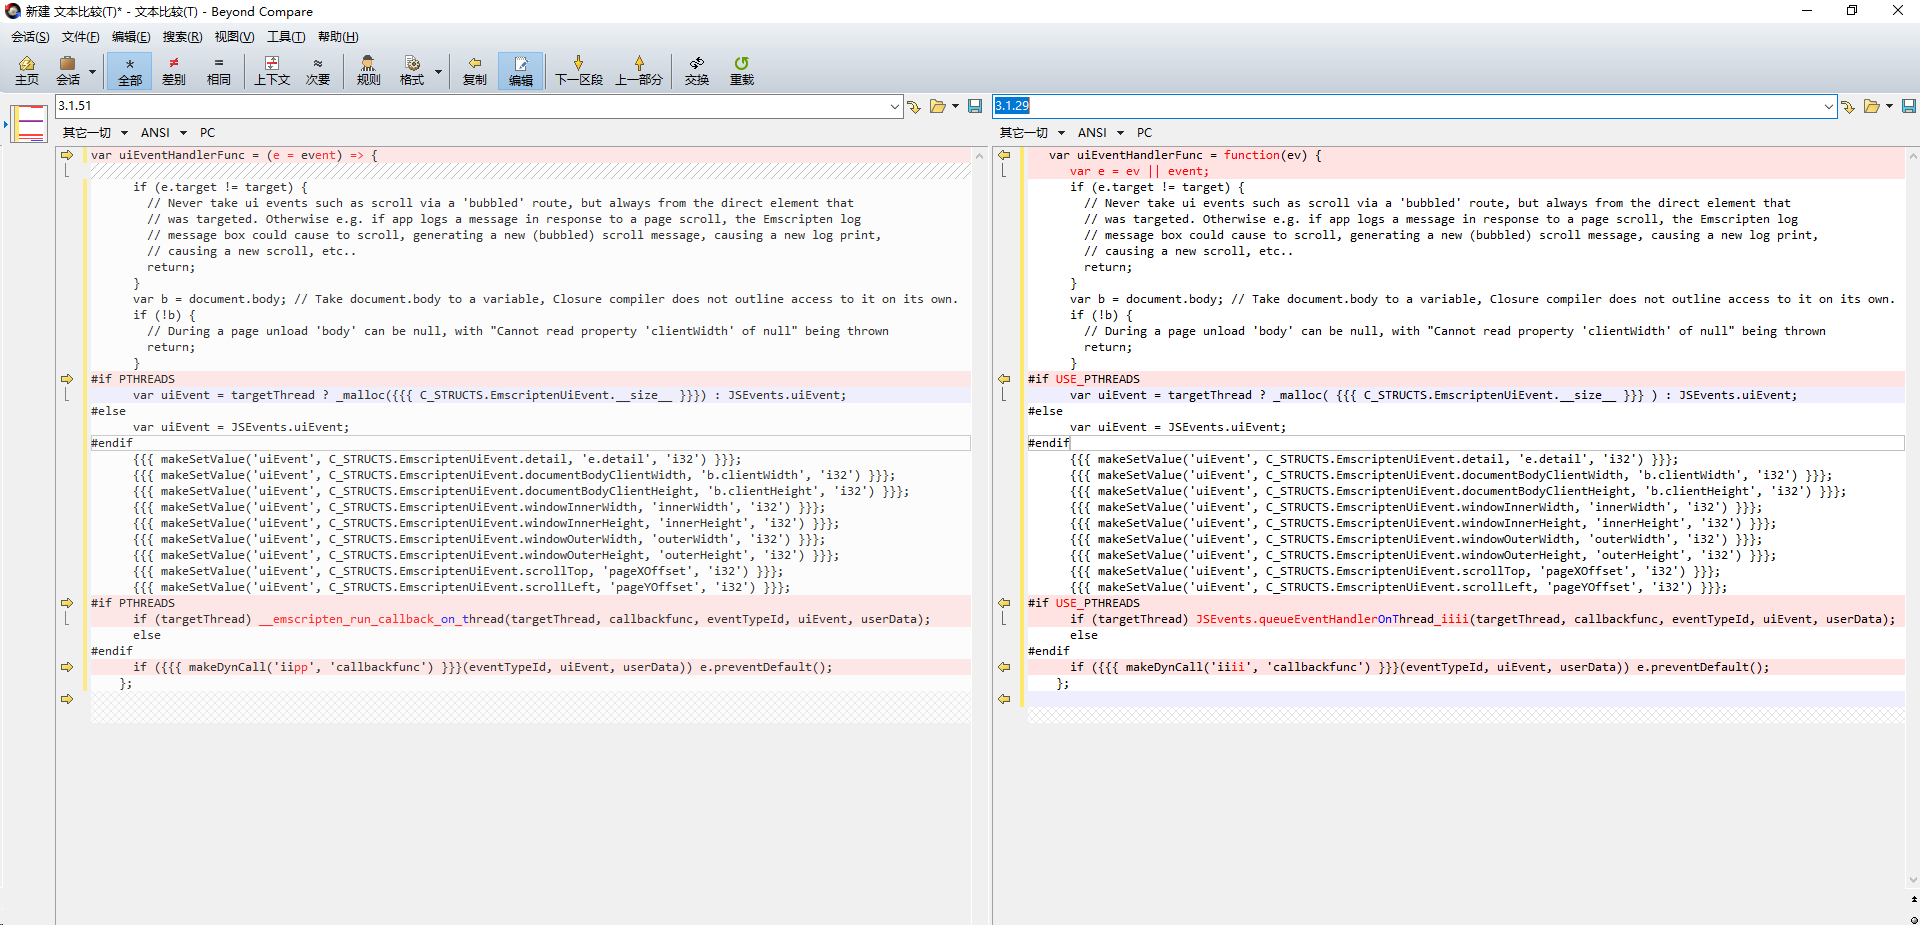1920x925 pixels.
Task: Open the 文件(F) menu
Action: tap(80, 37)
